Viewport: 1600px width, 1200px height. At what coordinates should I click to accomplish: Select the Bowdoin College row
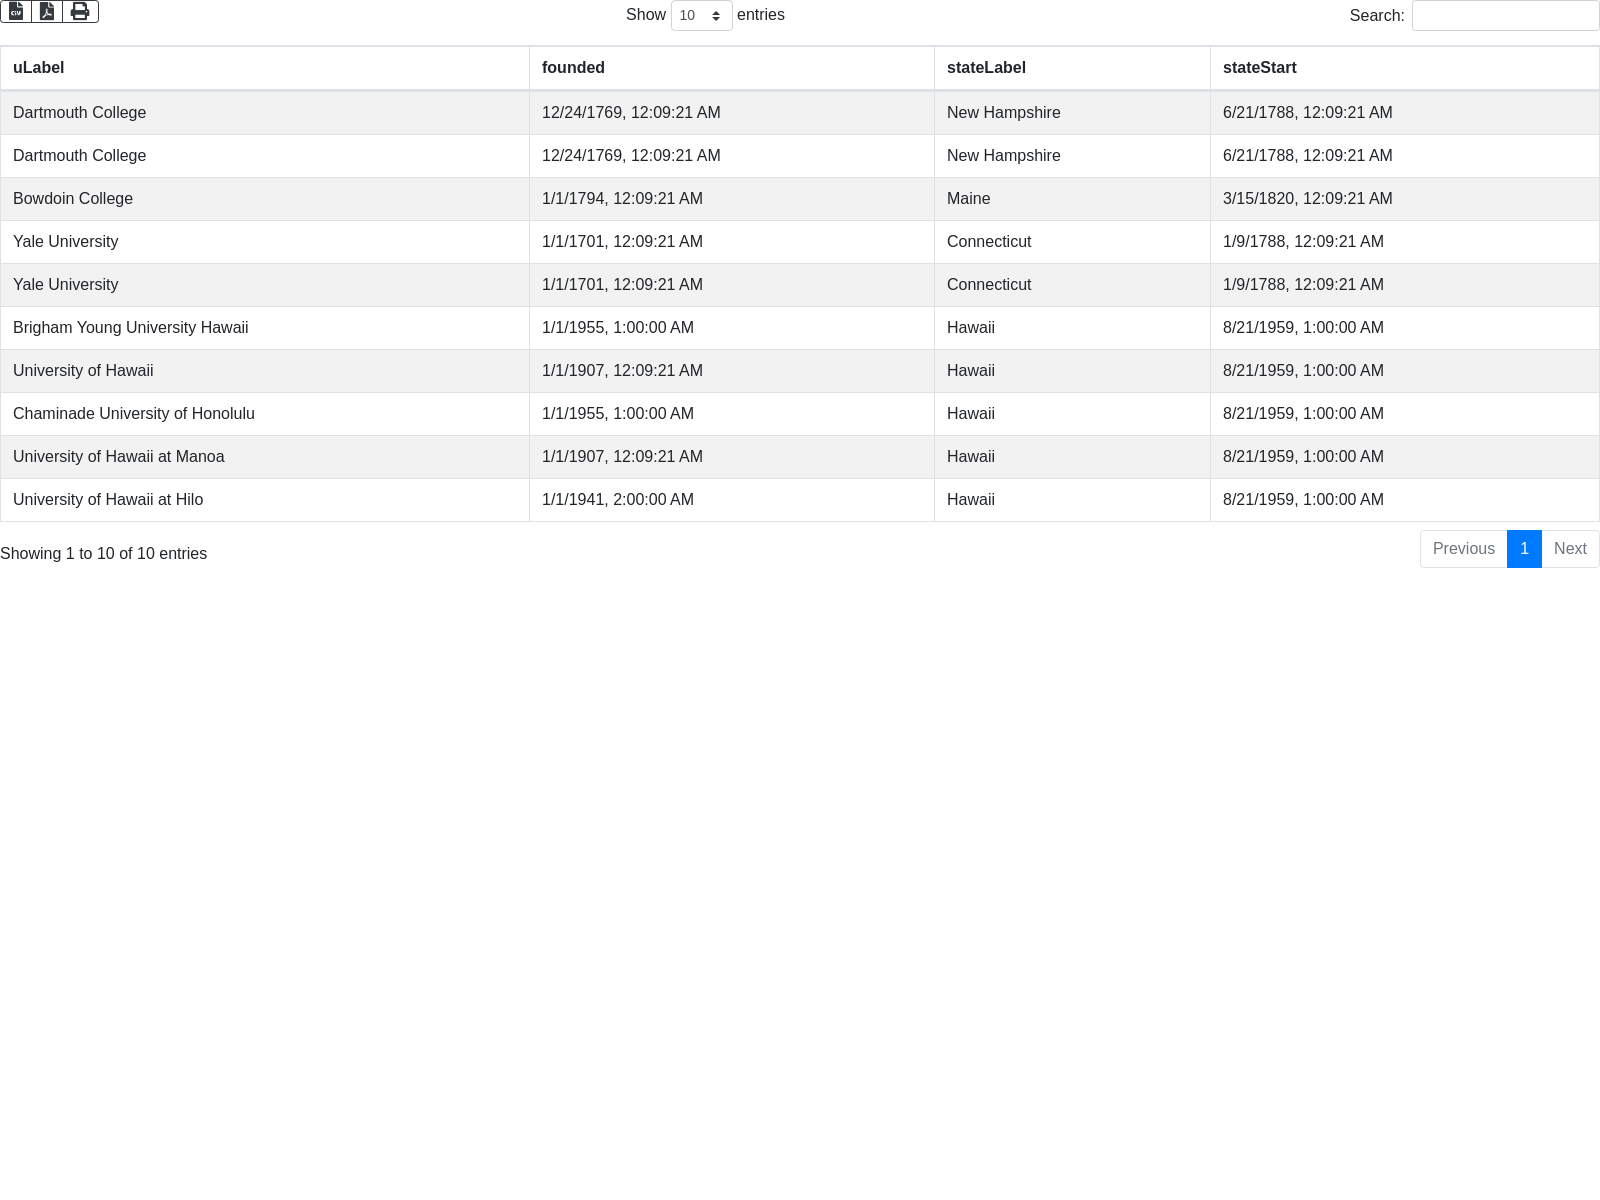coord(73,199)
